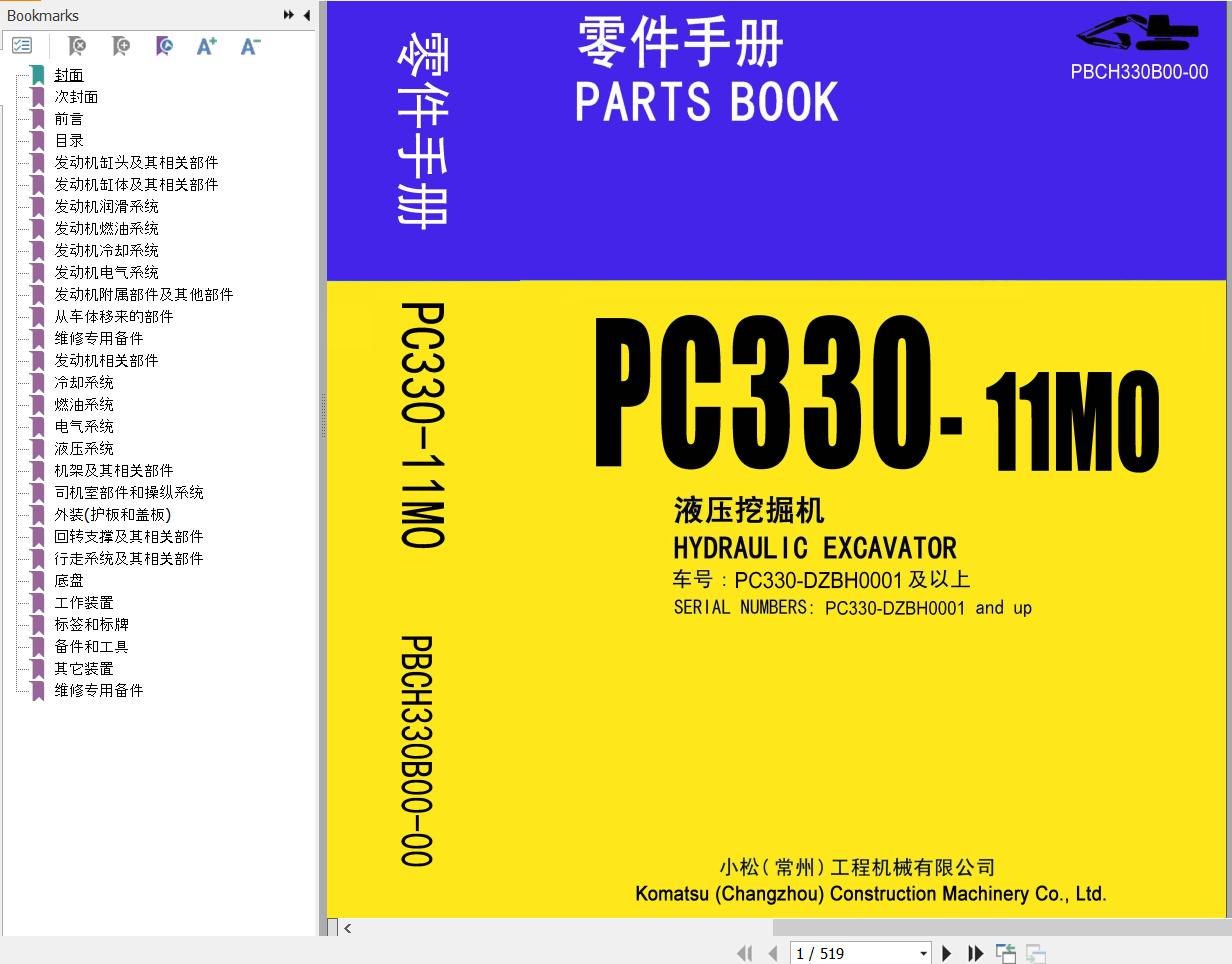Image resolution: width=1232 pixels, height=964 pixels.
Task: Open the 底盘 bookmark
Action: tap(69, 581)
